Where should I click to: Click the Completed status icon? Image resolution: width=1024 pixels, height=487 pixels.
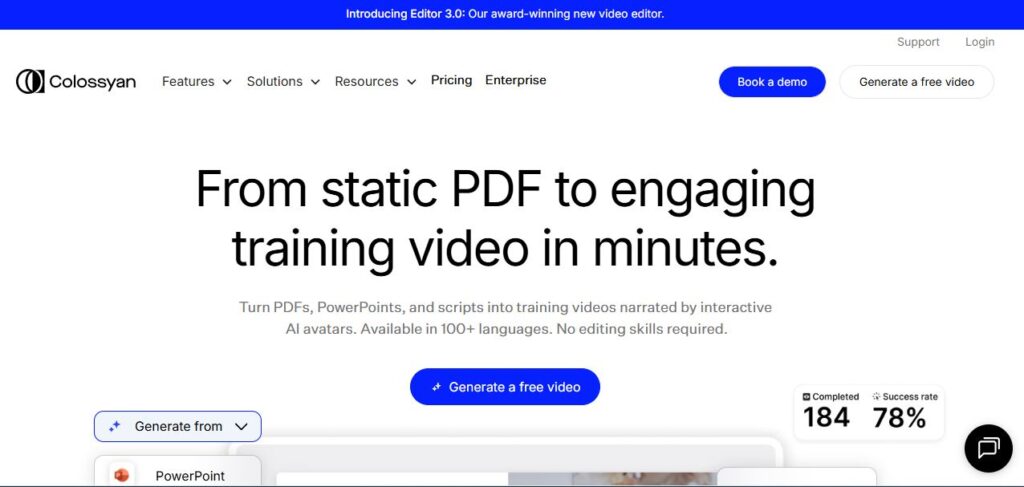[x=807, y=397]
